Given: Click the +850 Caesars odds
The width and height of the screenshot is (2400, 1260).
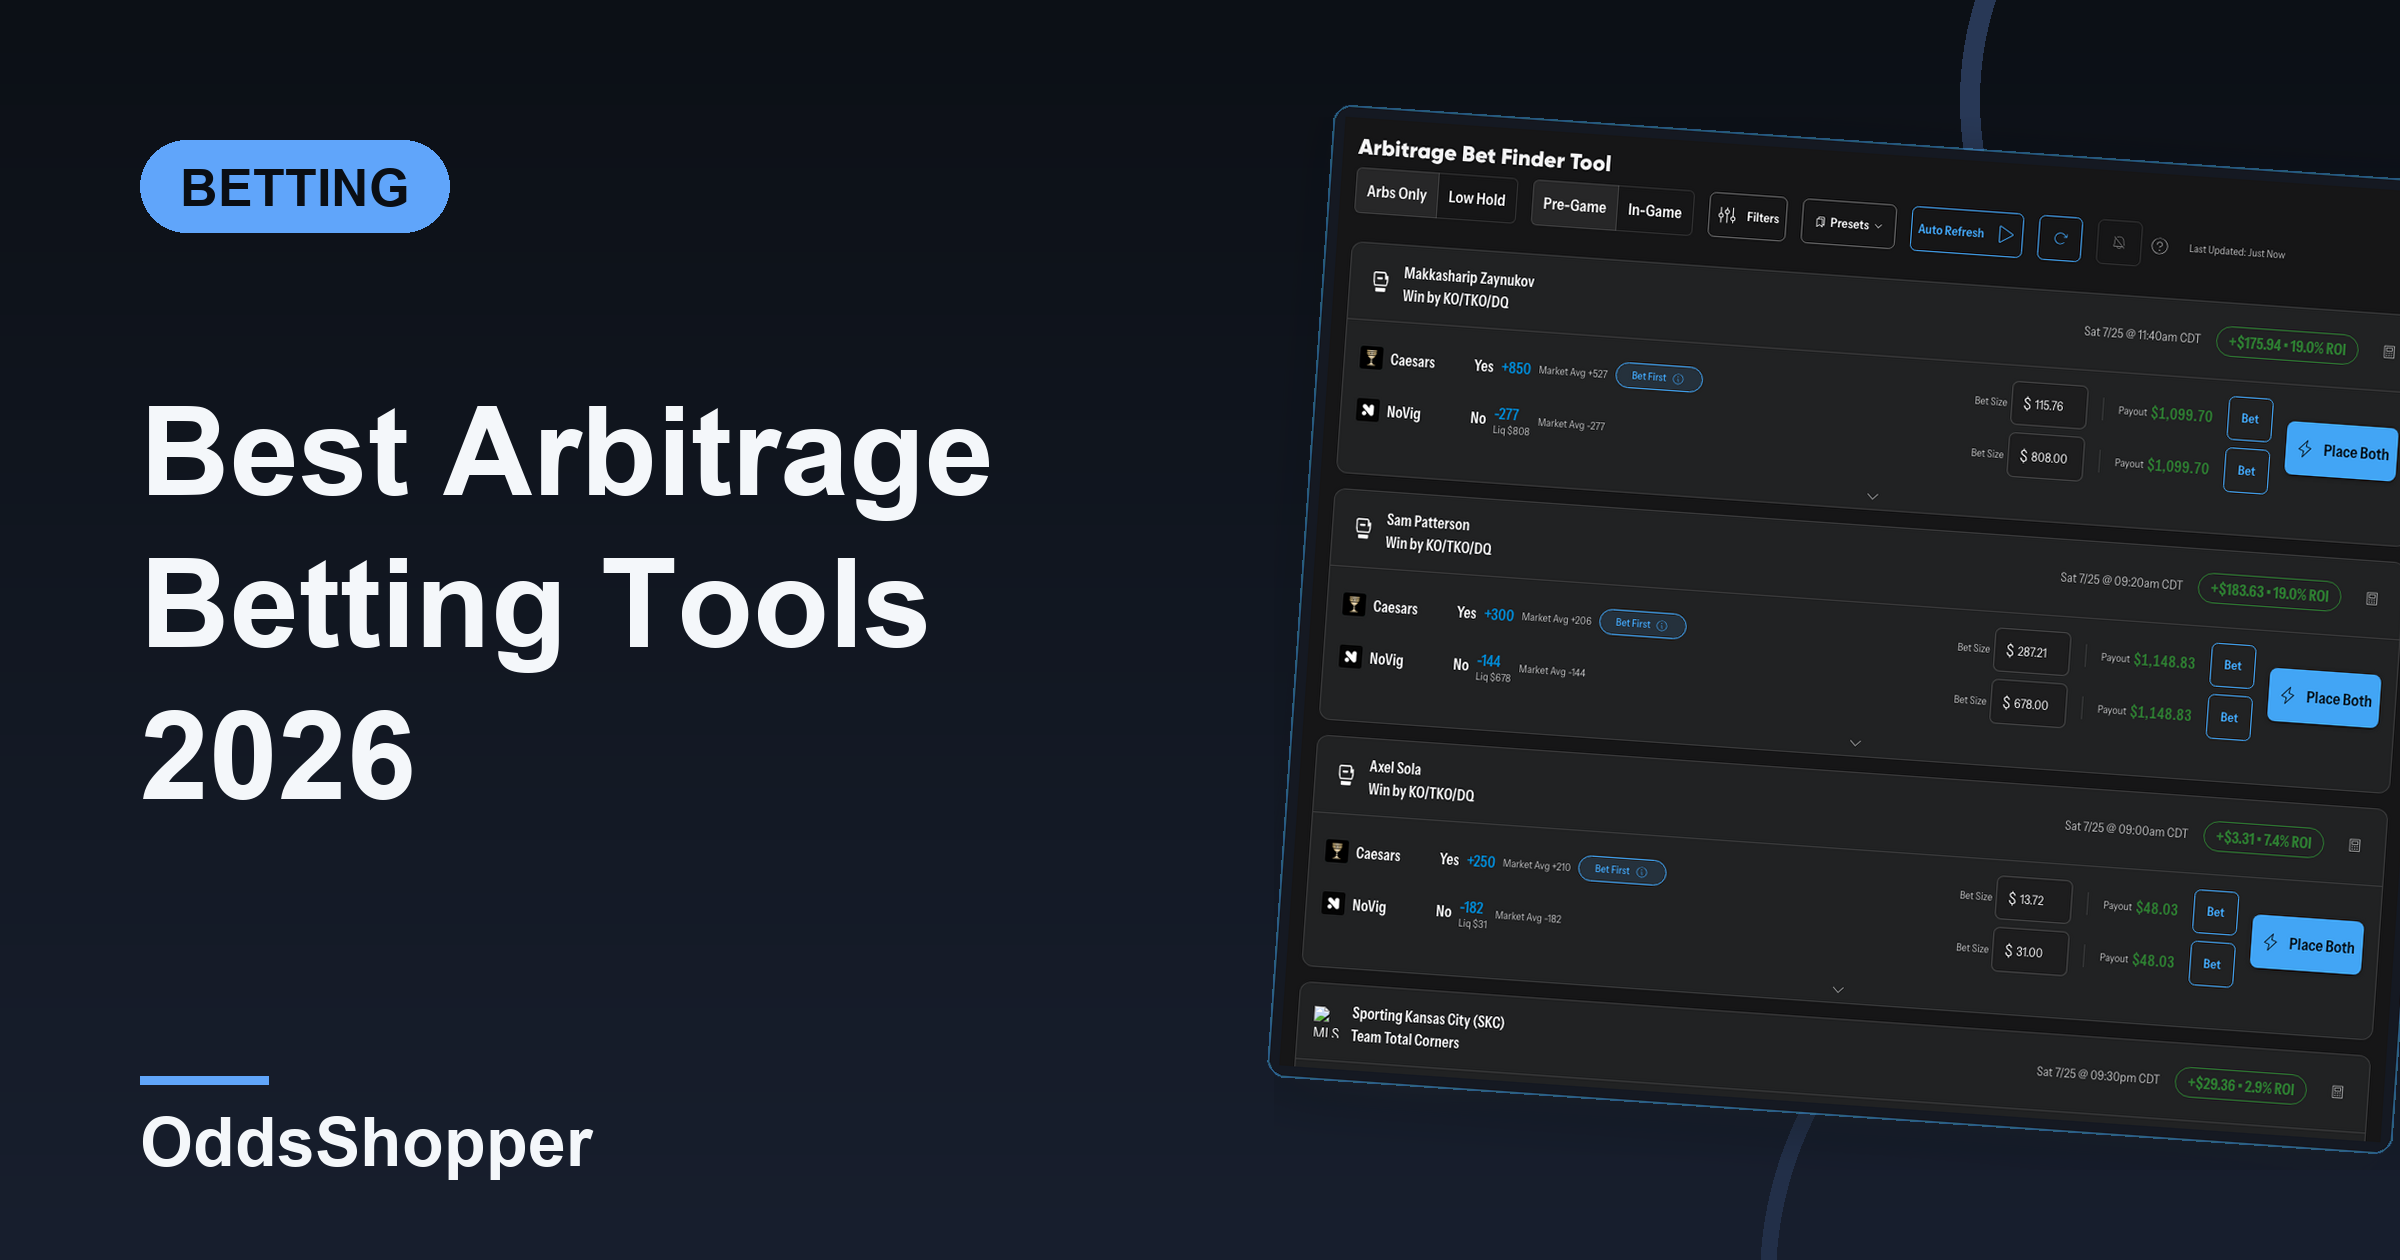Looking at the screenshot, I should point(1516,368).
